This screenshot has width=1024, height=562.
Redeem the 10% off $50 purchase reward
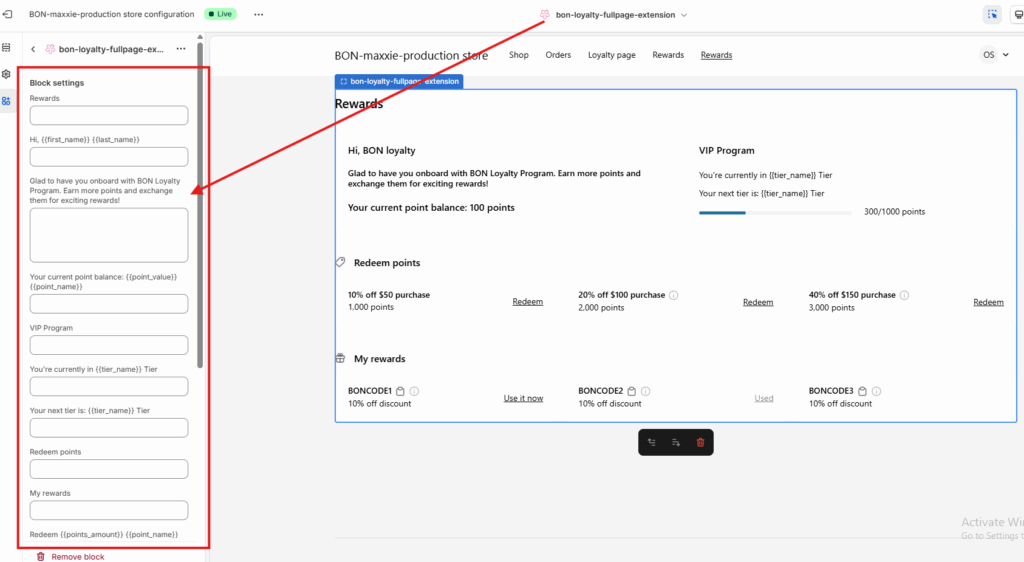pos(528,302)
